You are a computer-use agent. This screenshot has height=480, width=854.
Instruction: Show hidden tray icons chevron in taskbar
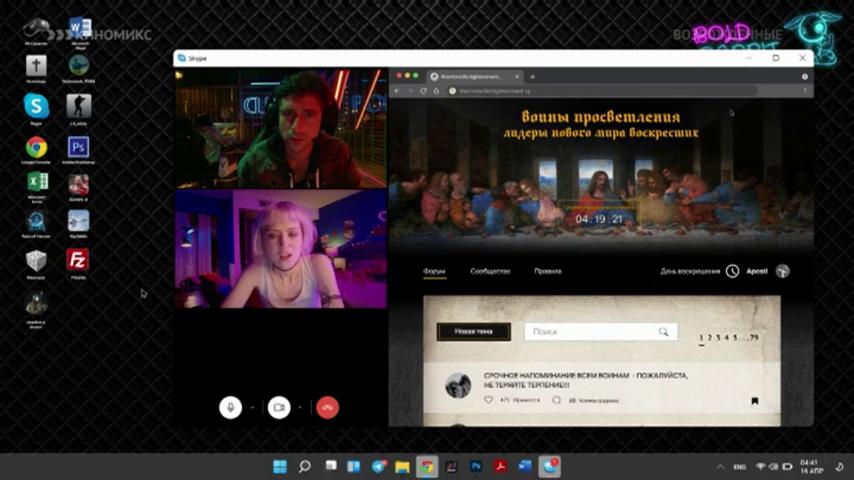tap(721, 467)
